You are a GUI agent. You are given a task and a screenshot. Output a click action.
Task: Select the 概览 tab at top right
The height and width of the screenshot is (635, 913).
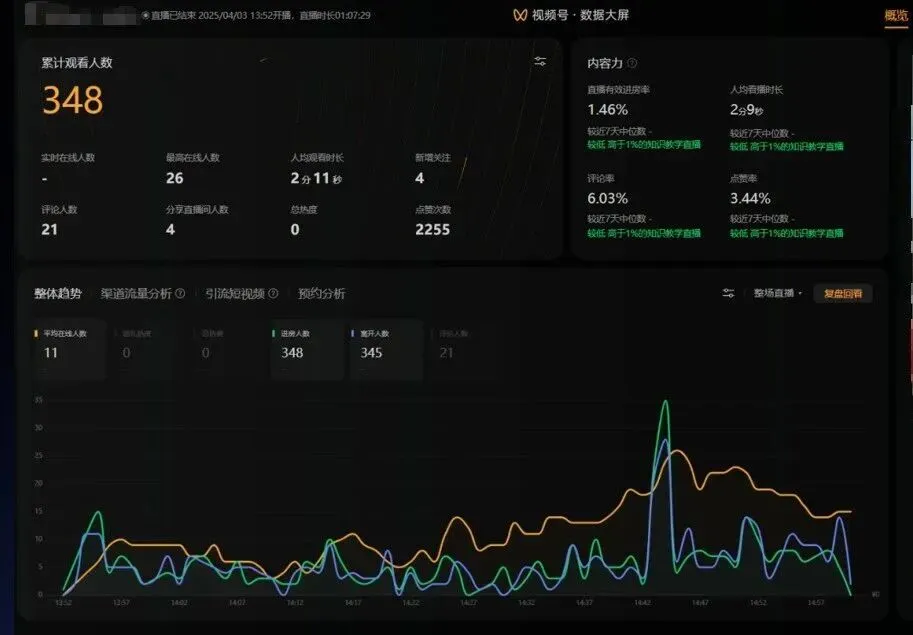(x=896, y=16)
